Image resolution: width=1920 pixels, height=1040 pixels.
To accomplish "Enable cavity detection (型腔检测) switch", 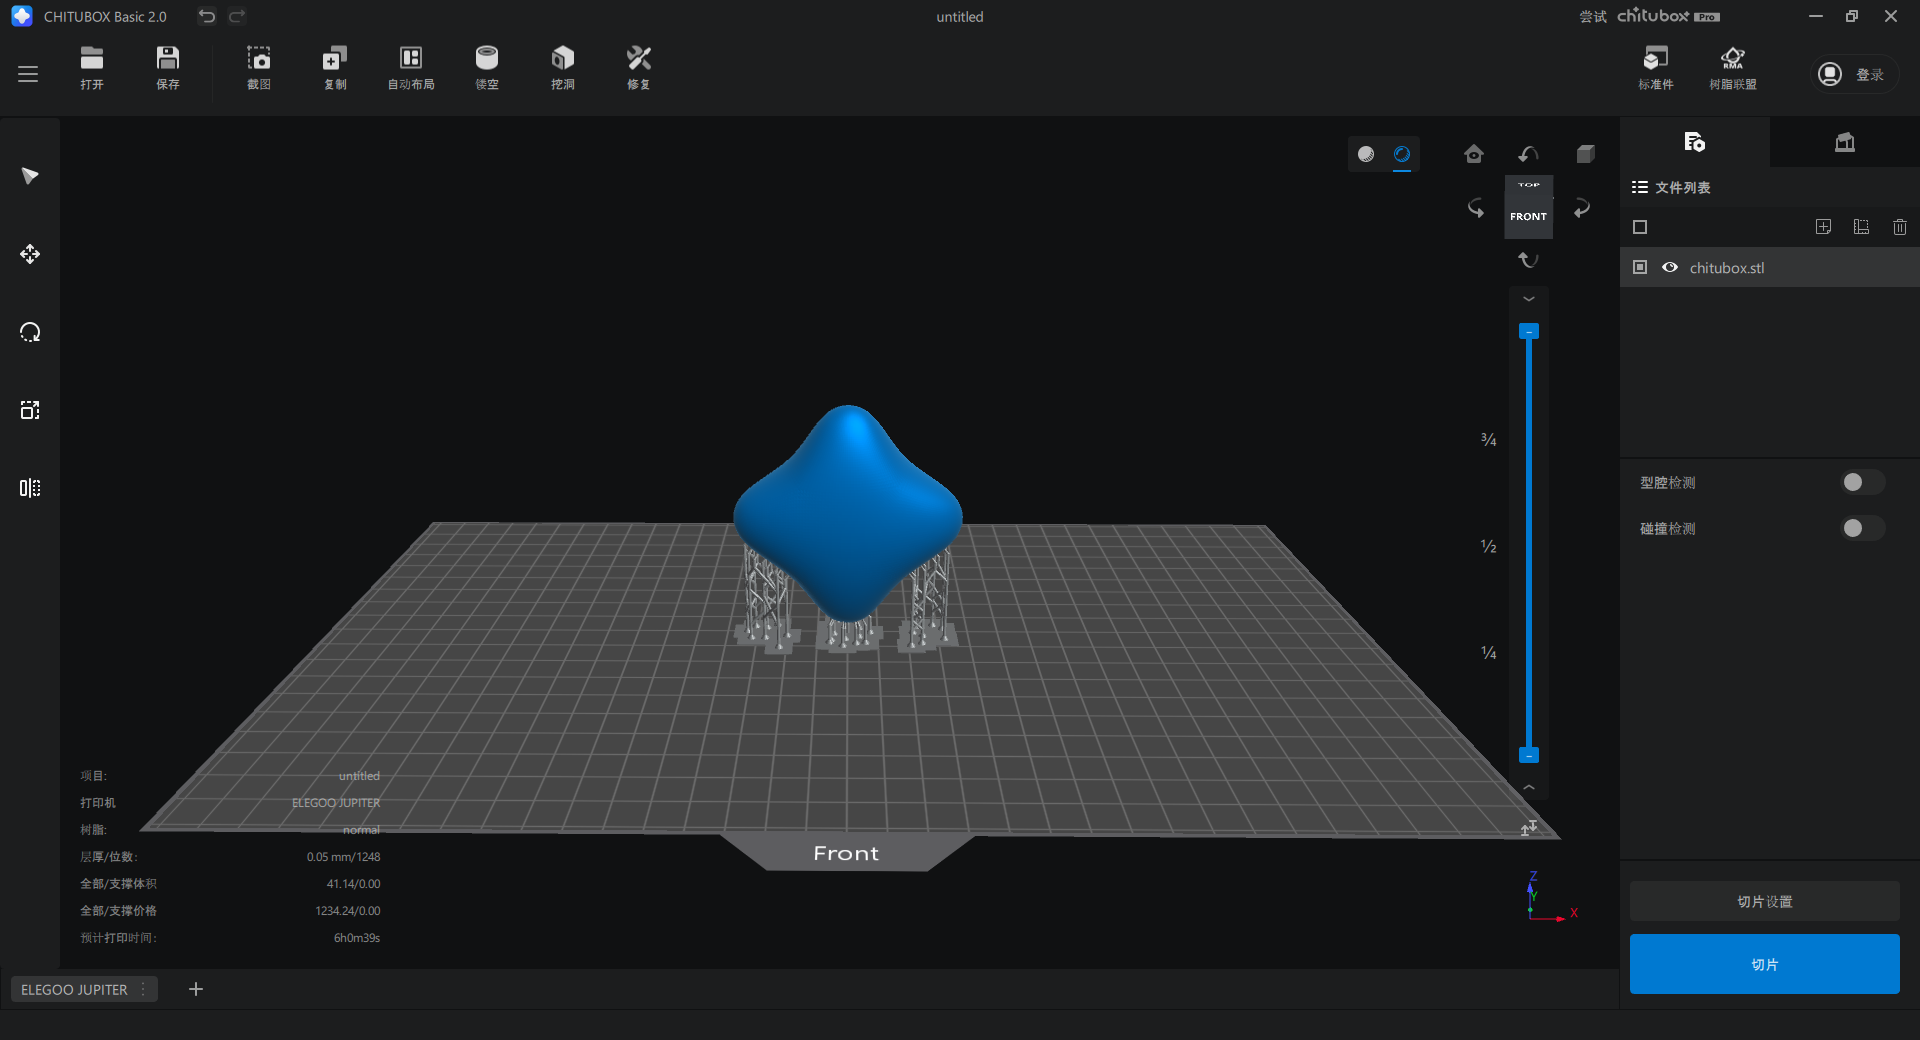I will point(1862,483).
